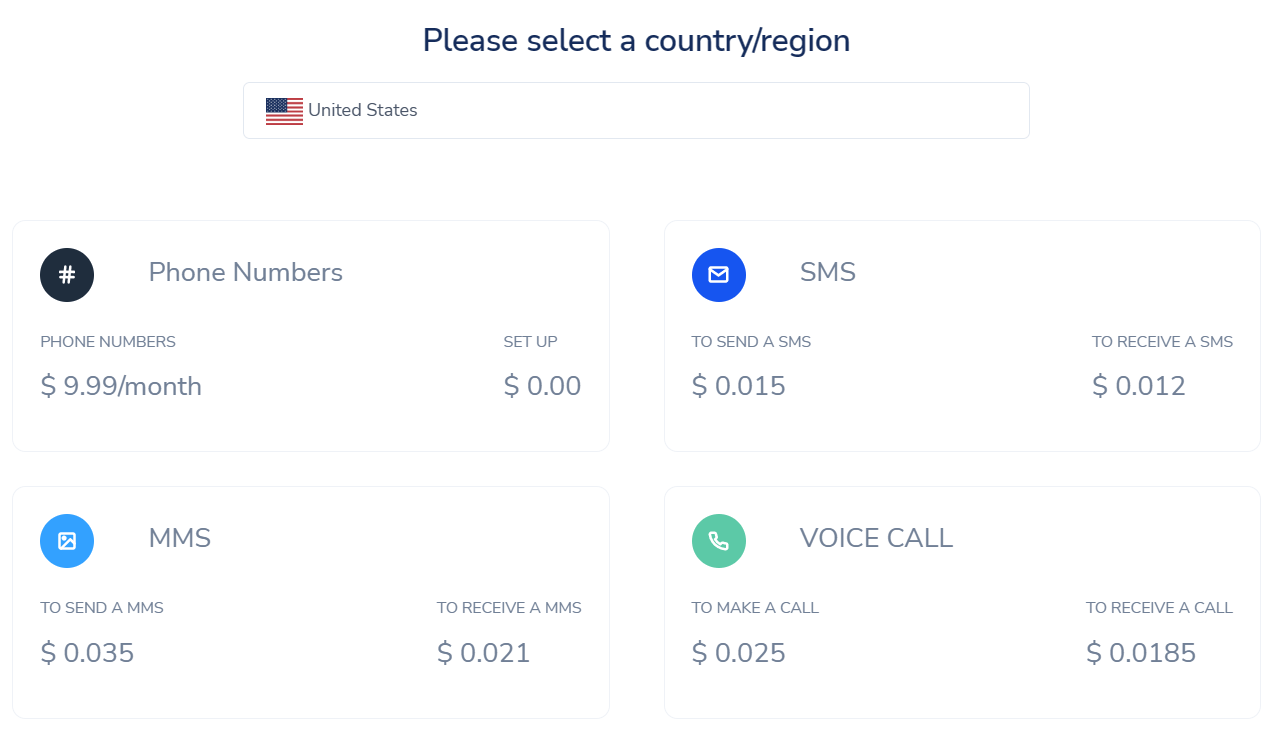Click the SET UP $ 0.00 price
This screenshot has width=1272, height=734.
[x=542, y=386]
